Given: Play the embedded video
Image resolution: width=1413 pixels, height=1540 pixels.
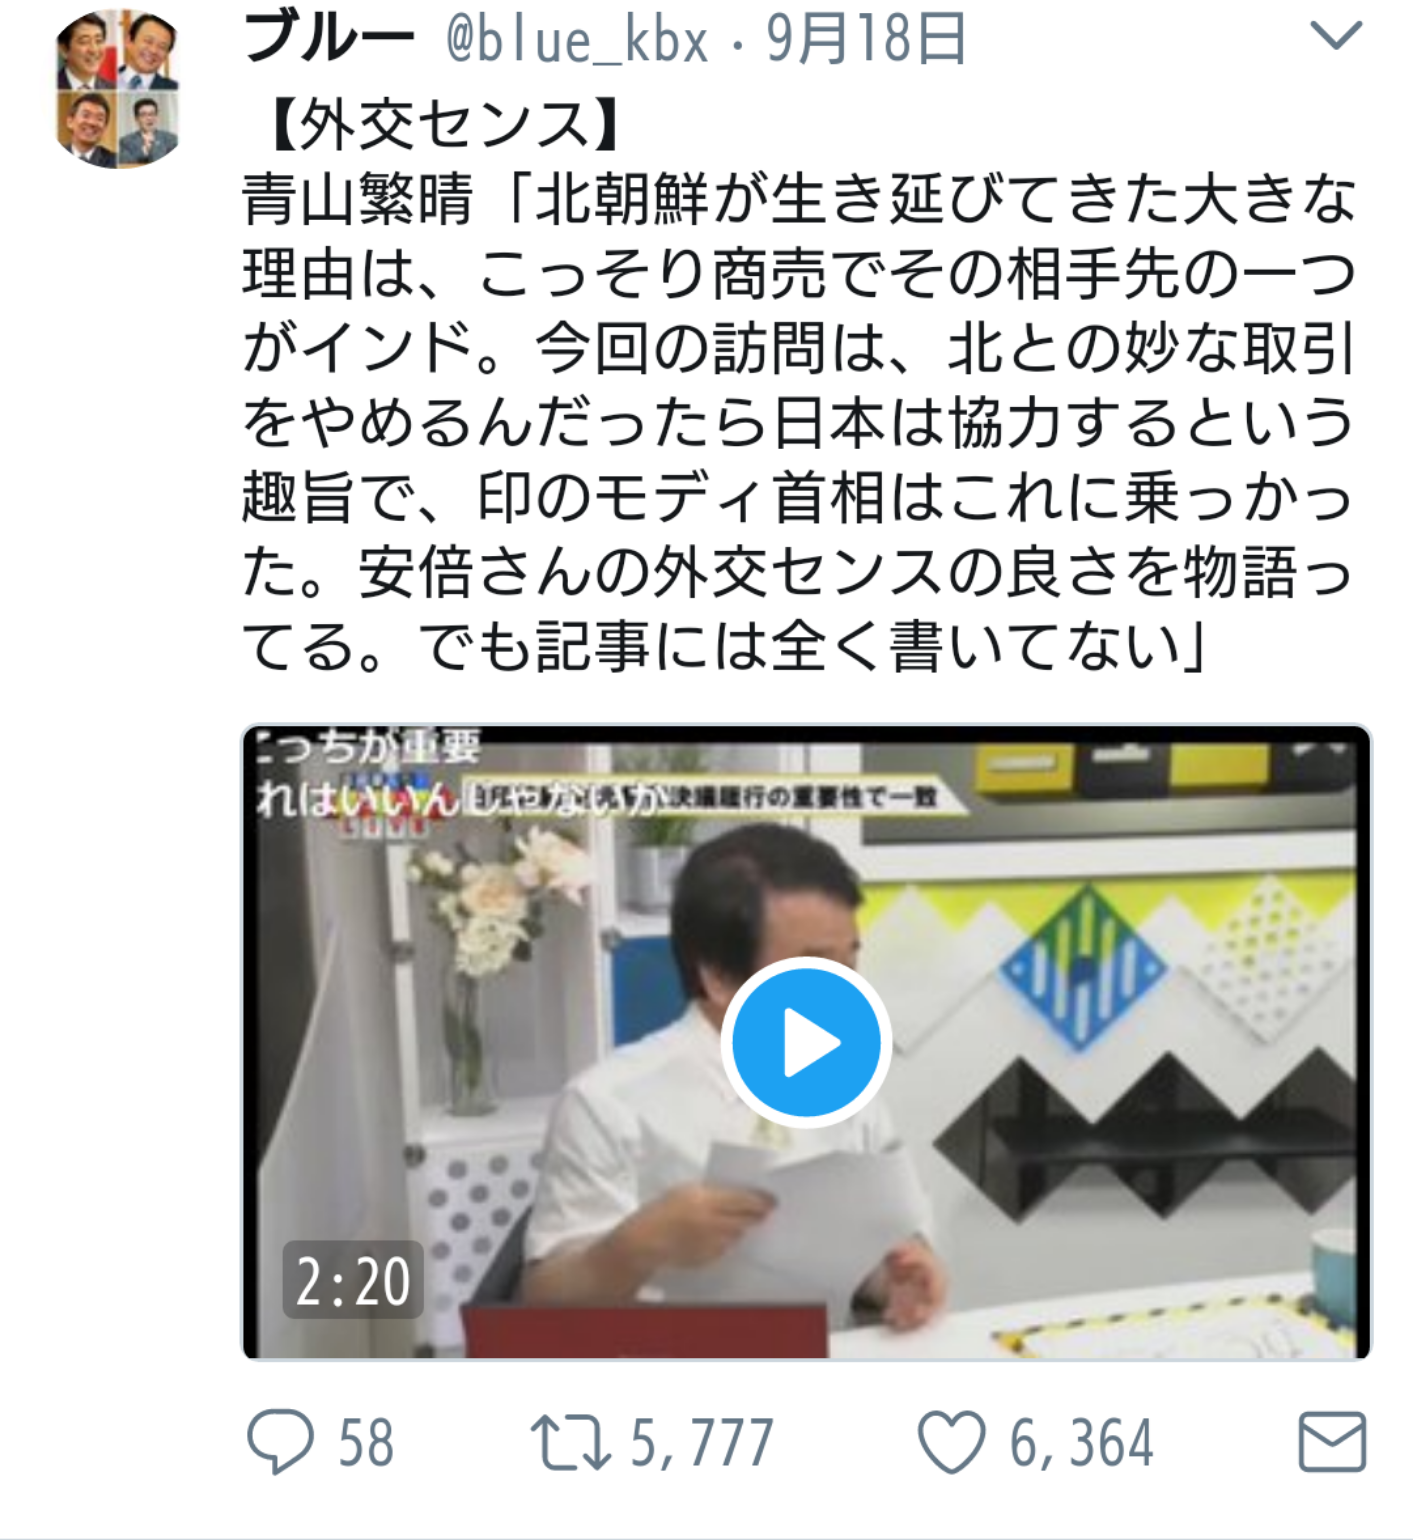Looking at the screenshot, I should tap(806, 1043).
